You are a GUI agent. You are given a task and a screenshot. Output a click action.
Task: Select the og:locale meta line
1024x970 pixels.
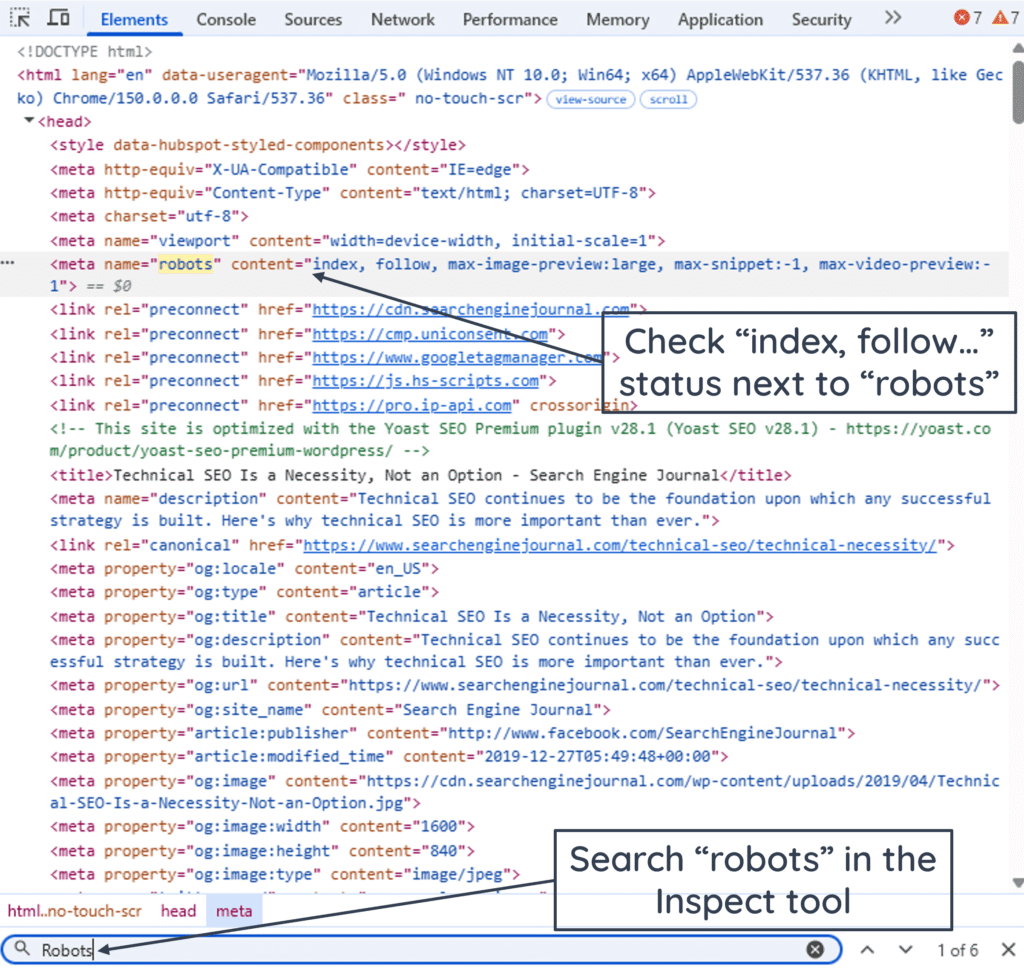[244, 568]
